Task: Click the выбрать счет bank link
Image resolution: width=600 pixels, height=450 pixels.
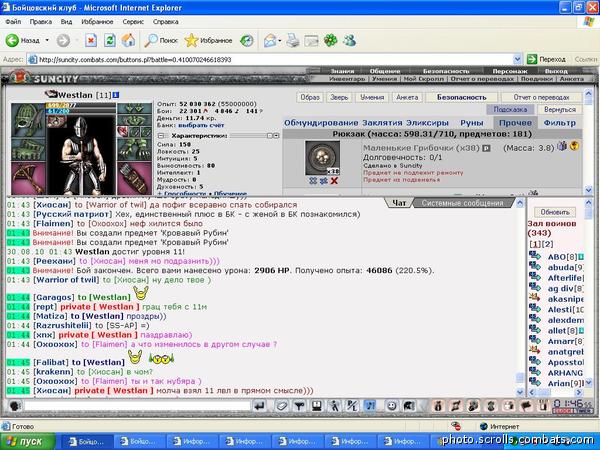Action: coord(201,125)
